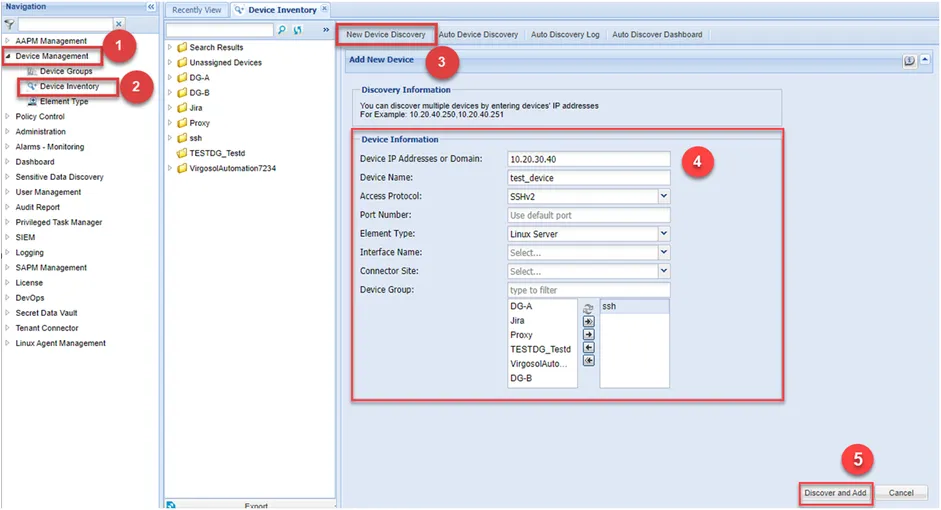Click the filter funnel icon in Navigation
This screenshot has width=941, height=510.
tap(10, 24)
